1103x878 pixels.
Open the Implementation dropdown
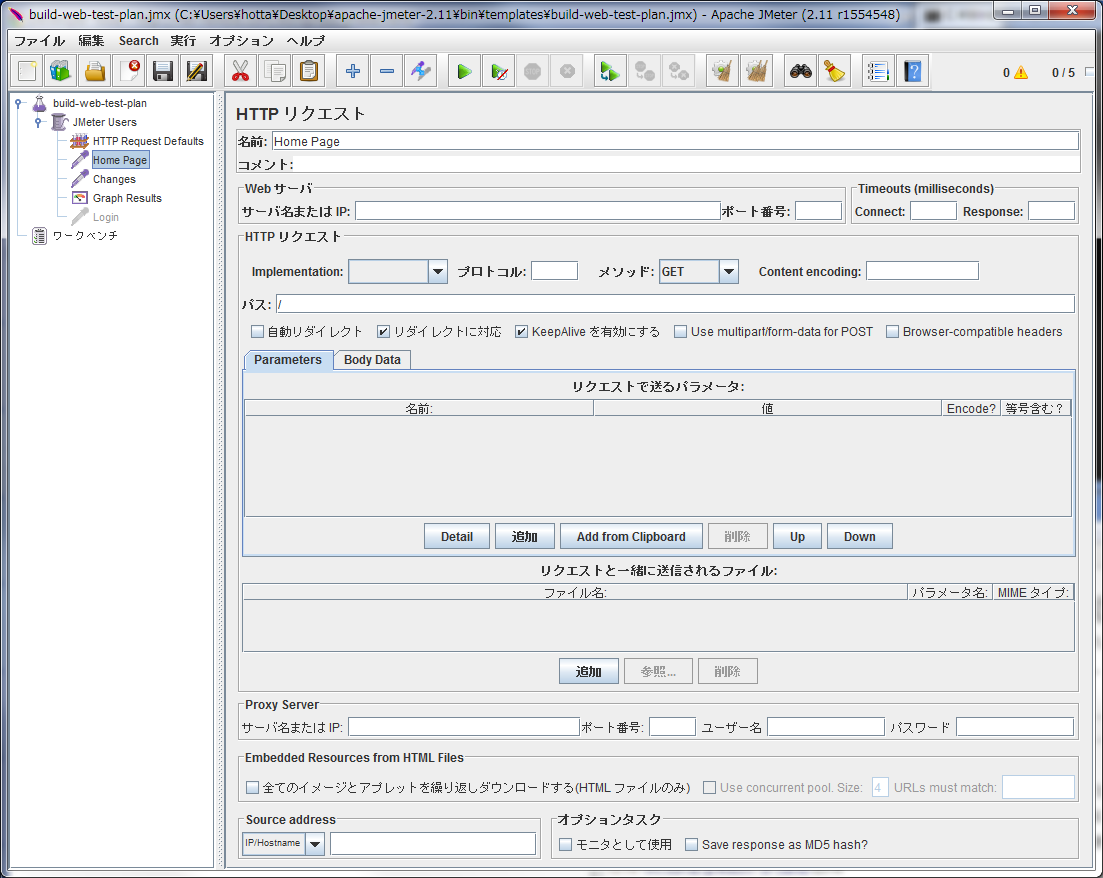(x=438, y=272)
